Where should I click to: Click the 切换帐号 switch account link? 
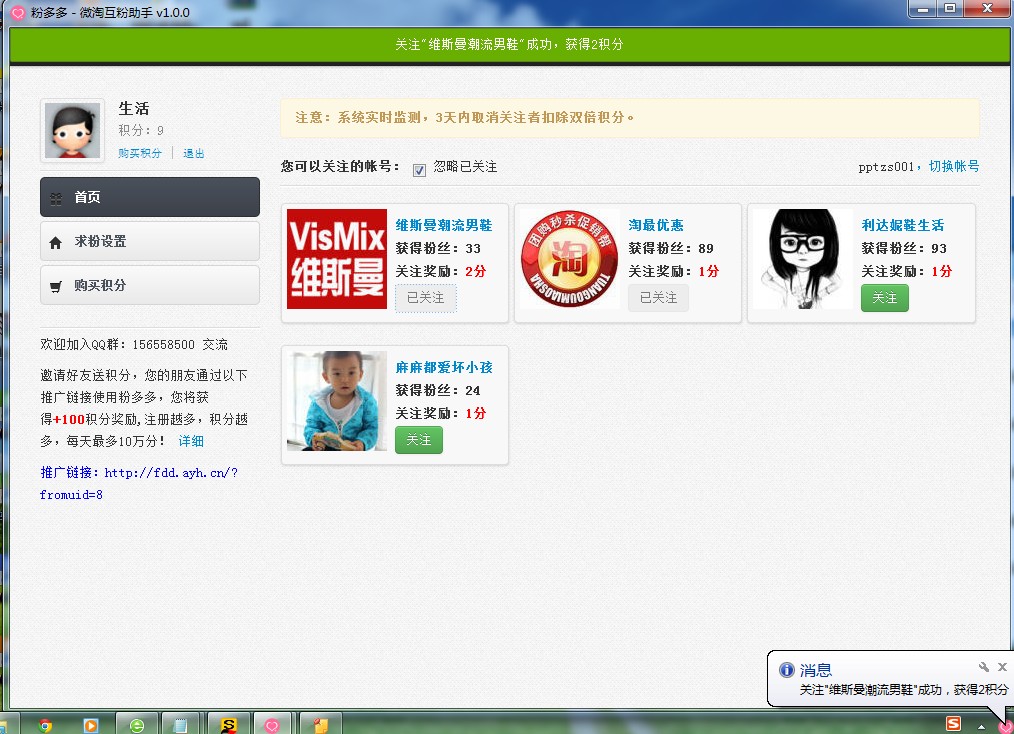[x=954, y=166]
